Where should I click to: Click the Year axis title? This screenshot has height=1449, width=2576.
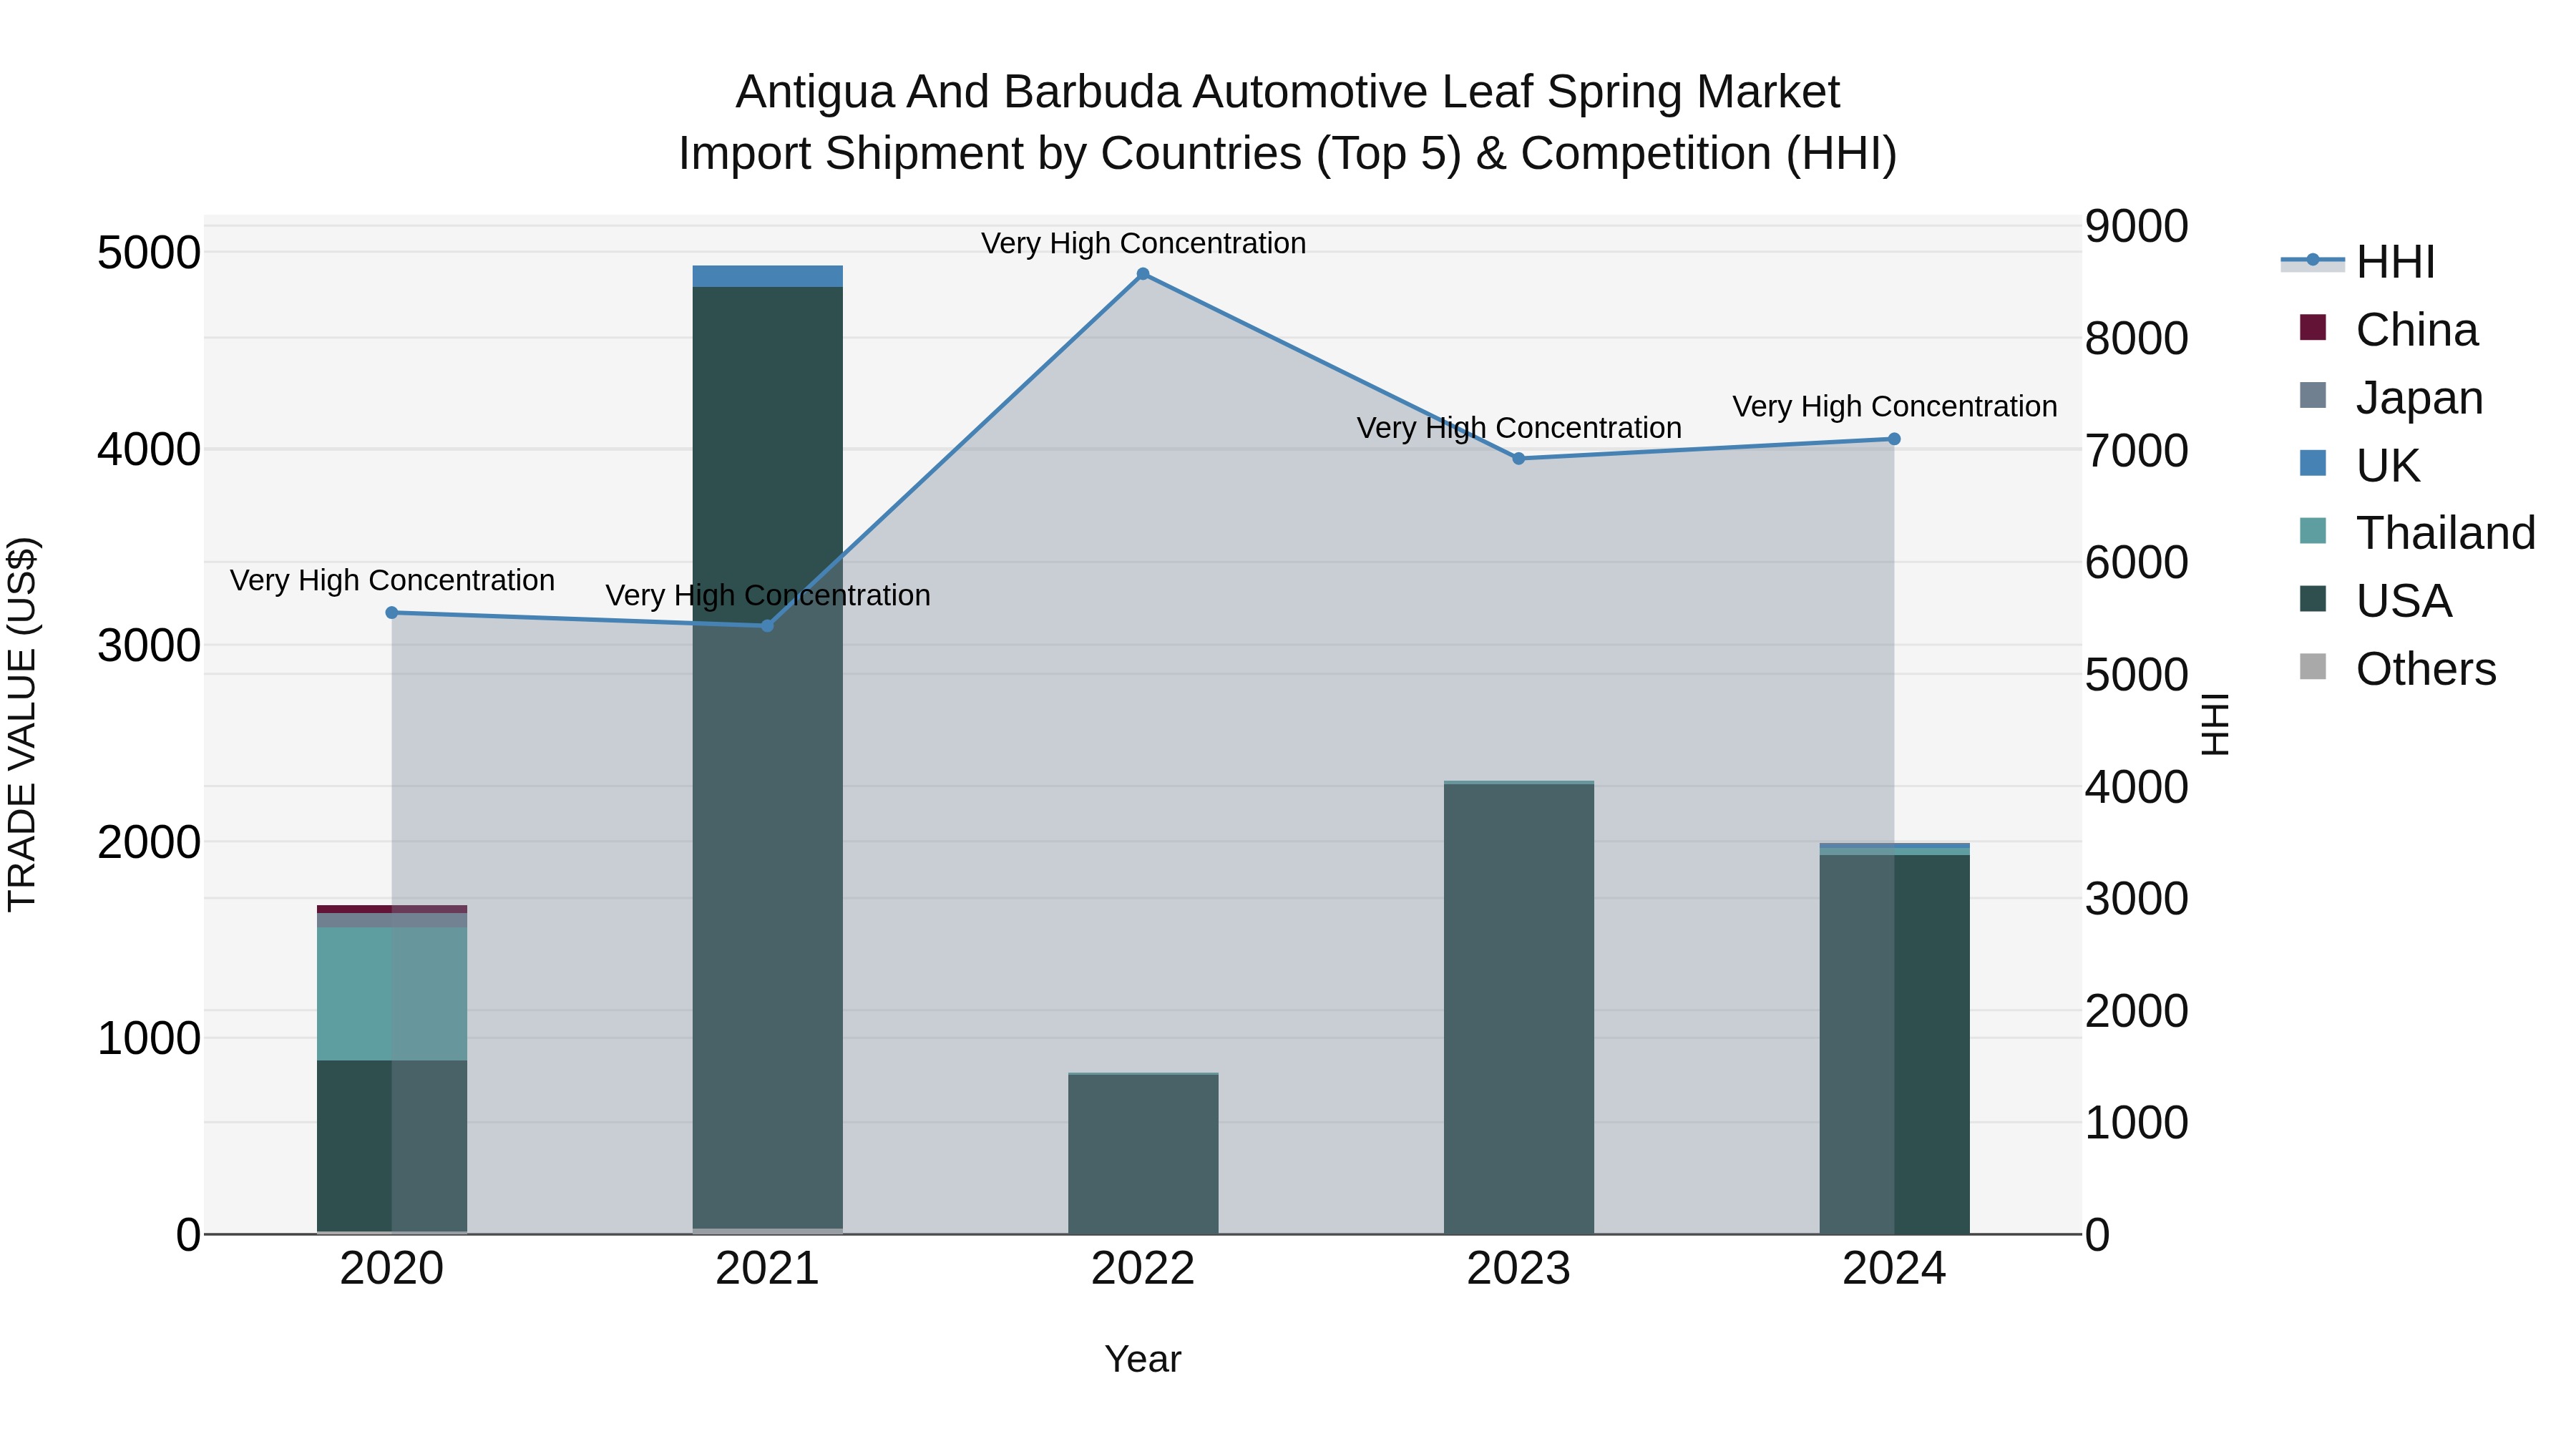click(1143, 1359)
